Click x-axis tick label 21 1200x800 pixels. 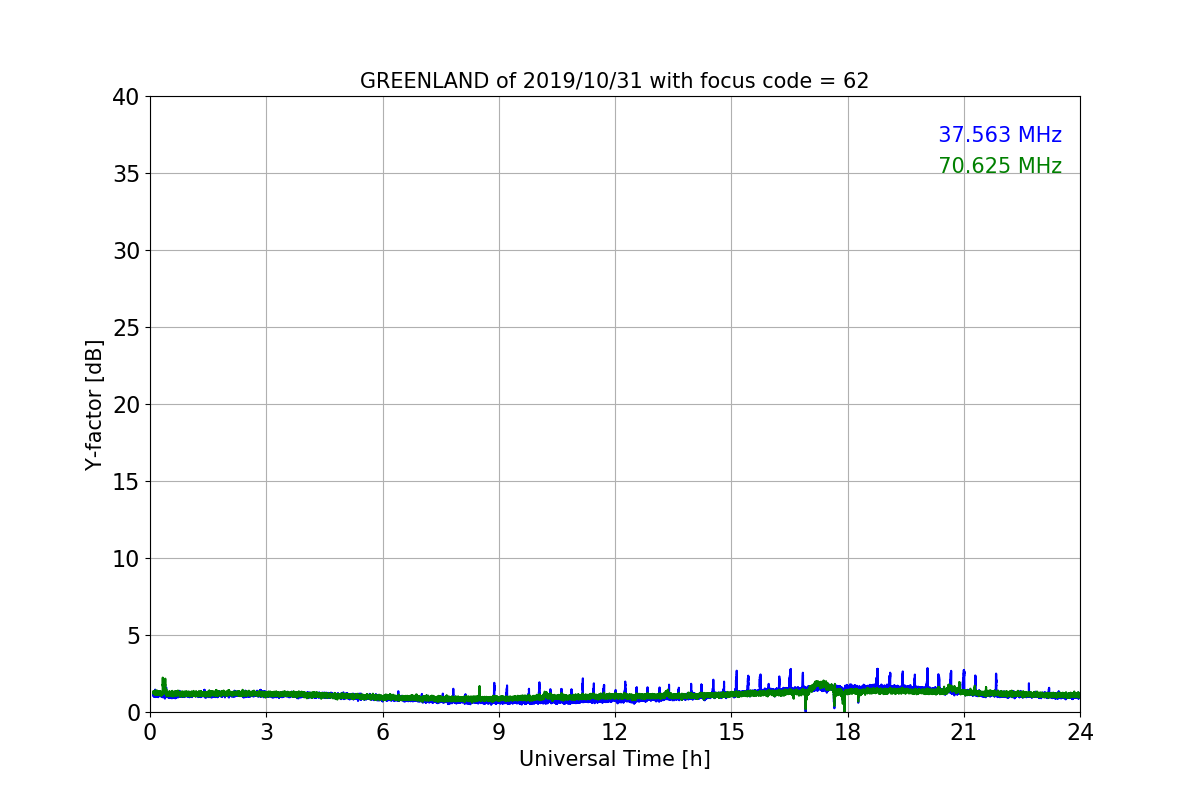point(964,731)
